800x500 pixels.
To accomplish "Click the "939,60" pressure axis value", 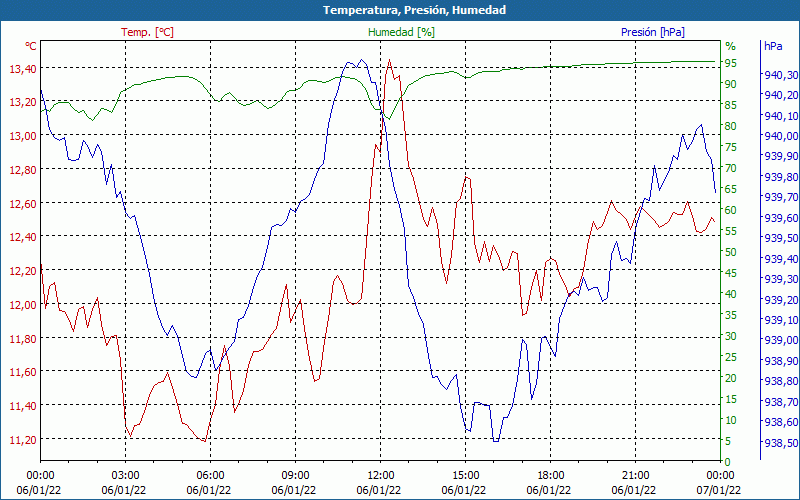I will (781, 218).
